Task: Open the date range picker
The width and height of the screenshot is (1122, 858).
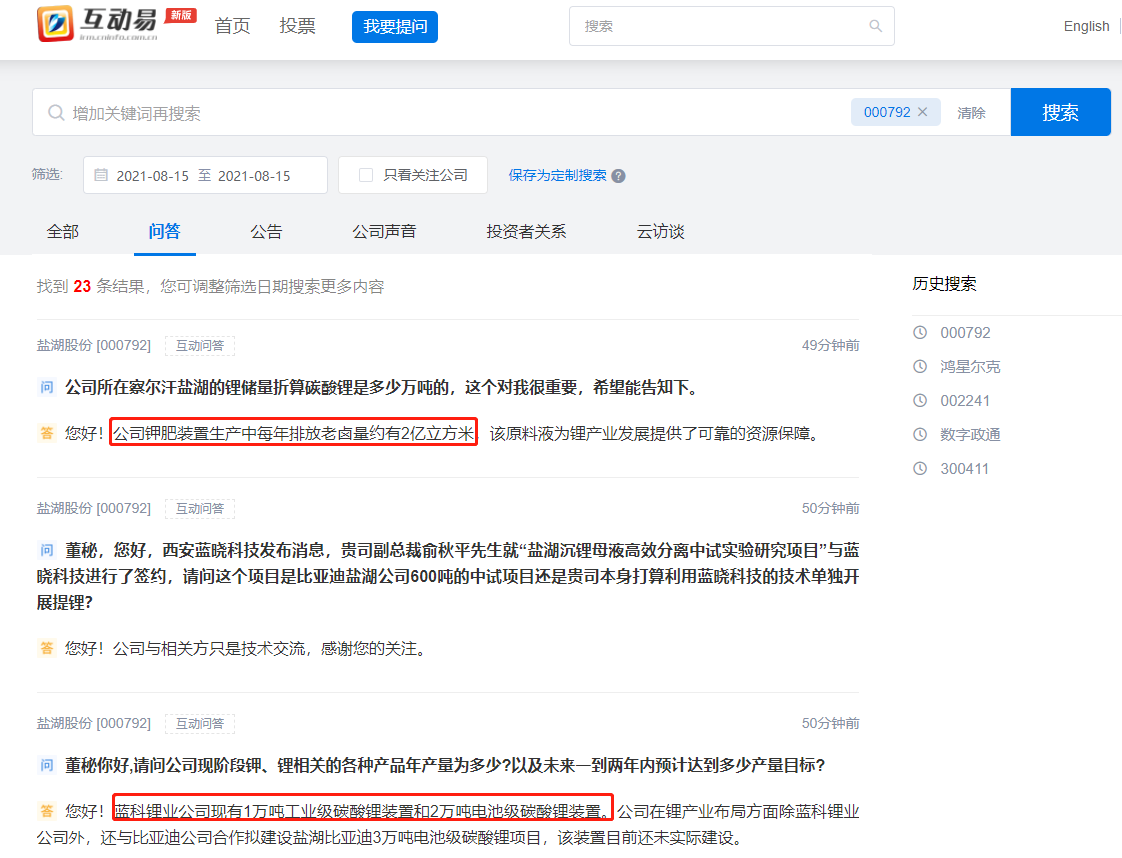Action: click(x=204, y=175)
